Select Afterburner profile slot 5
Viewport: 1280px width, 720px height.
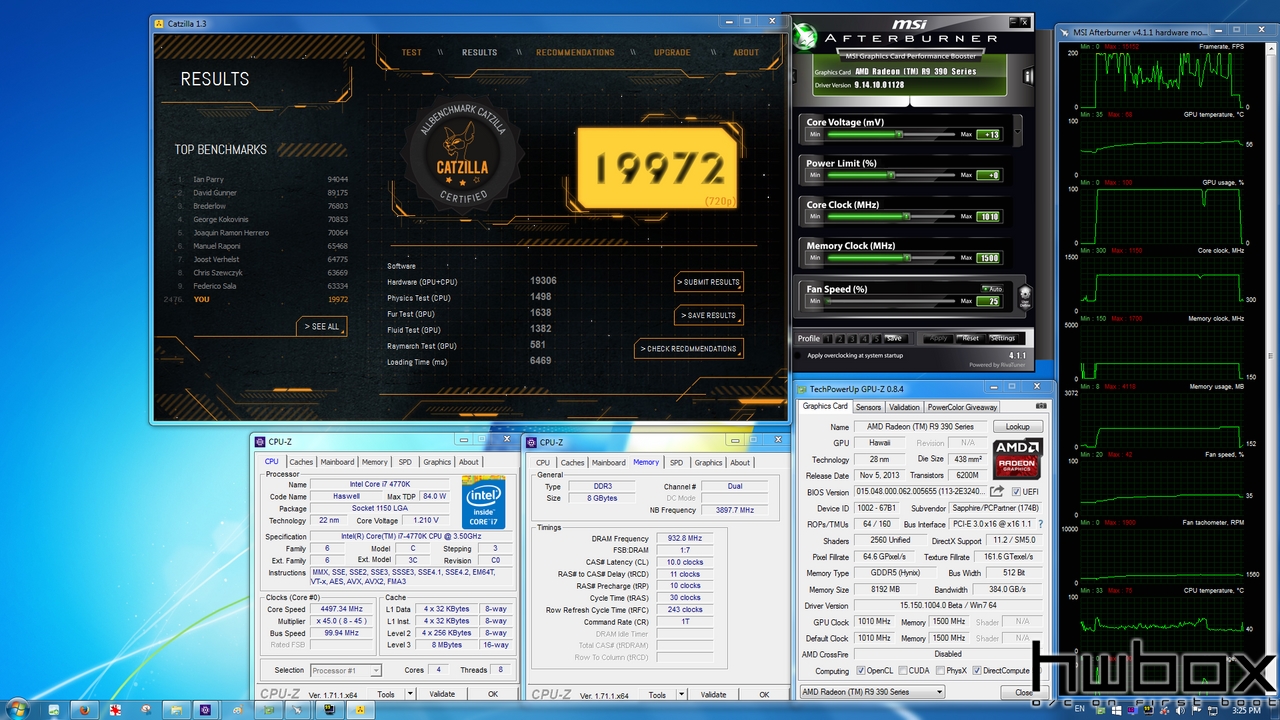[x=877, y=338]
